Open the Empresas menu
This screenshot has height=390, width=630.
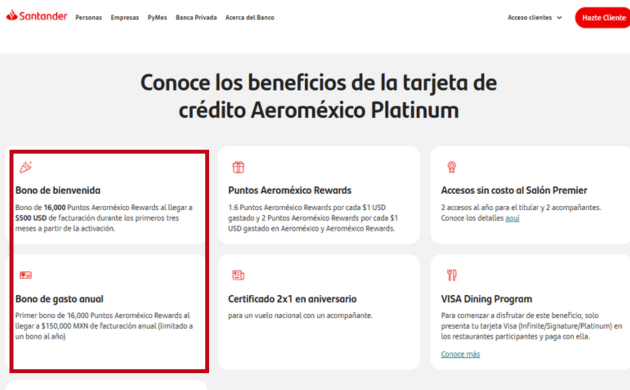125,18
